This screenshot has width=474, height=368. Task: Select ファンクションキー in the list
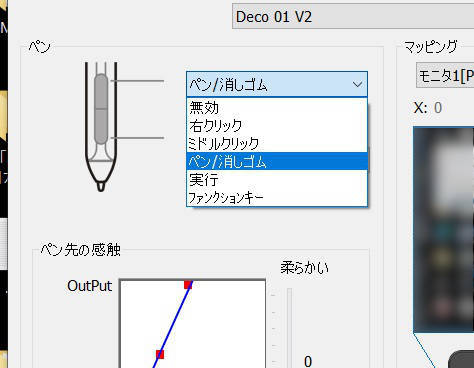click(277, 197)
